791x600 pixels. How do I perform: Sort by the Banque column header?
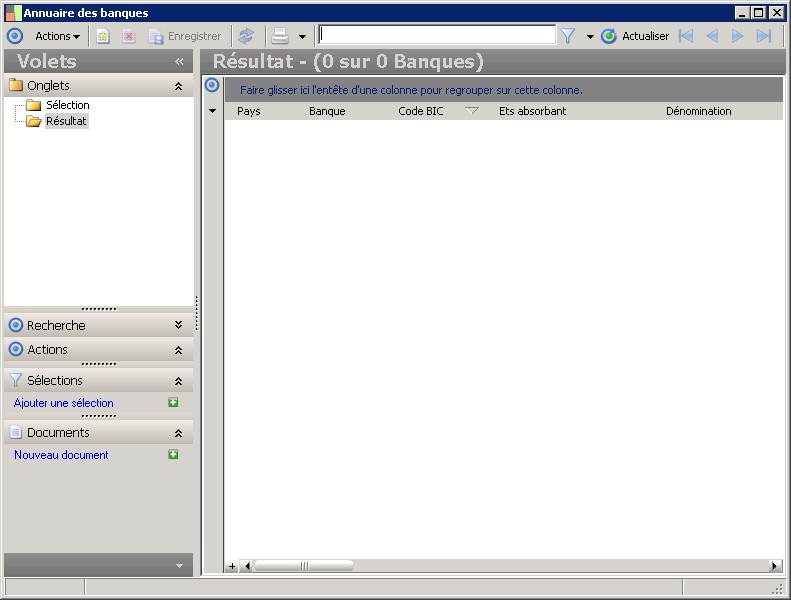327,111
